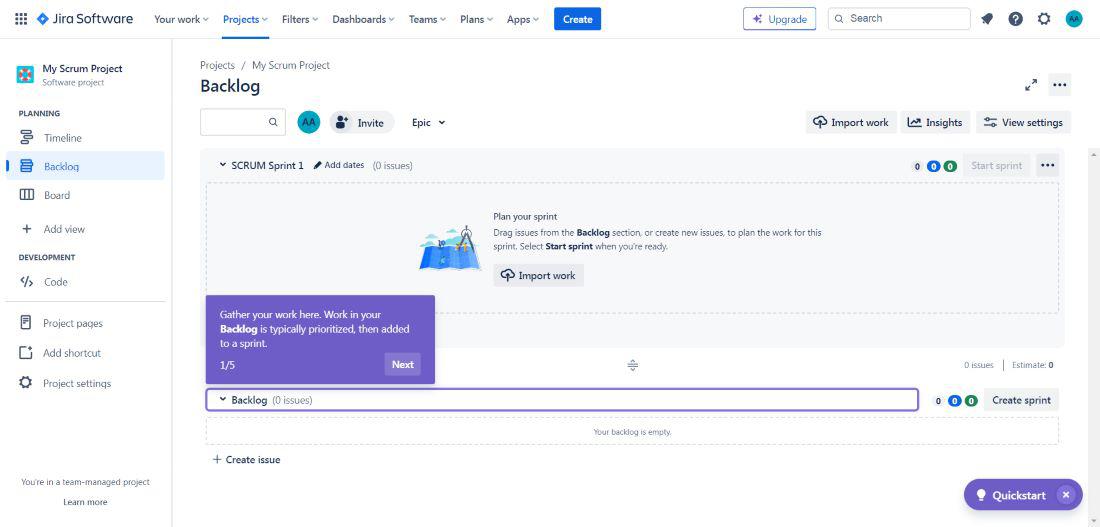Open Insights panel
This screenshot has height=527, width=1100.
[935, 122]
